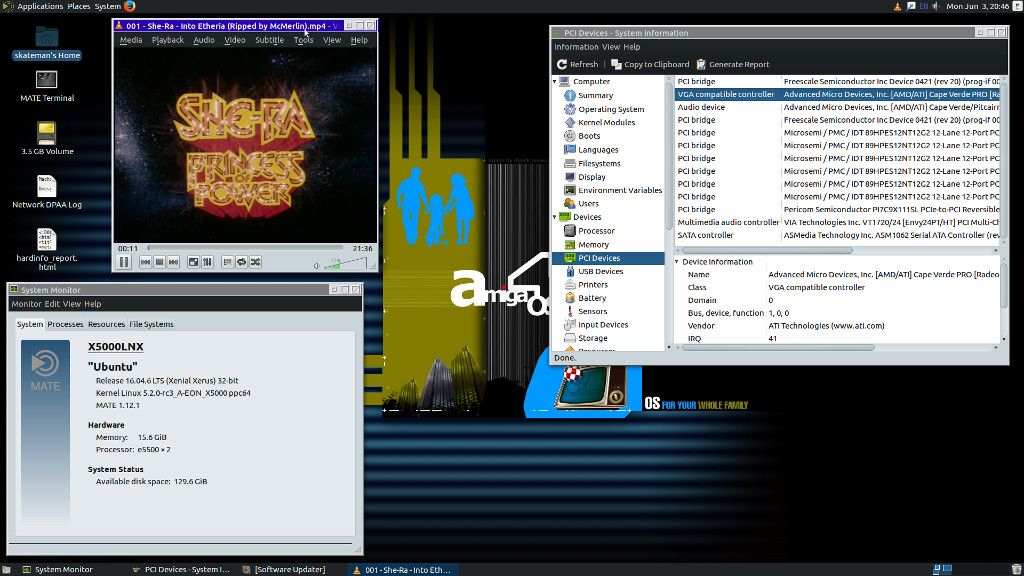Open the Edit menu in System Monitor
The width and height of the screenshot is (1024, 576).
(x=52, y=304)
